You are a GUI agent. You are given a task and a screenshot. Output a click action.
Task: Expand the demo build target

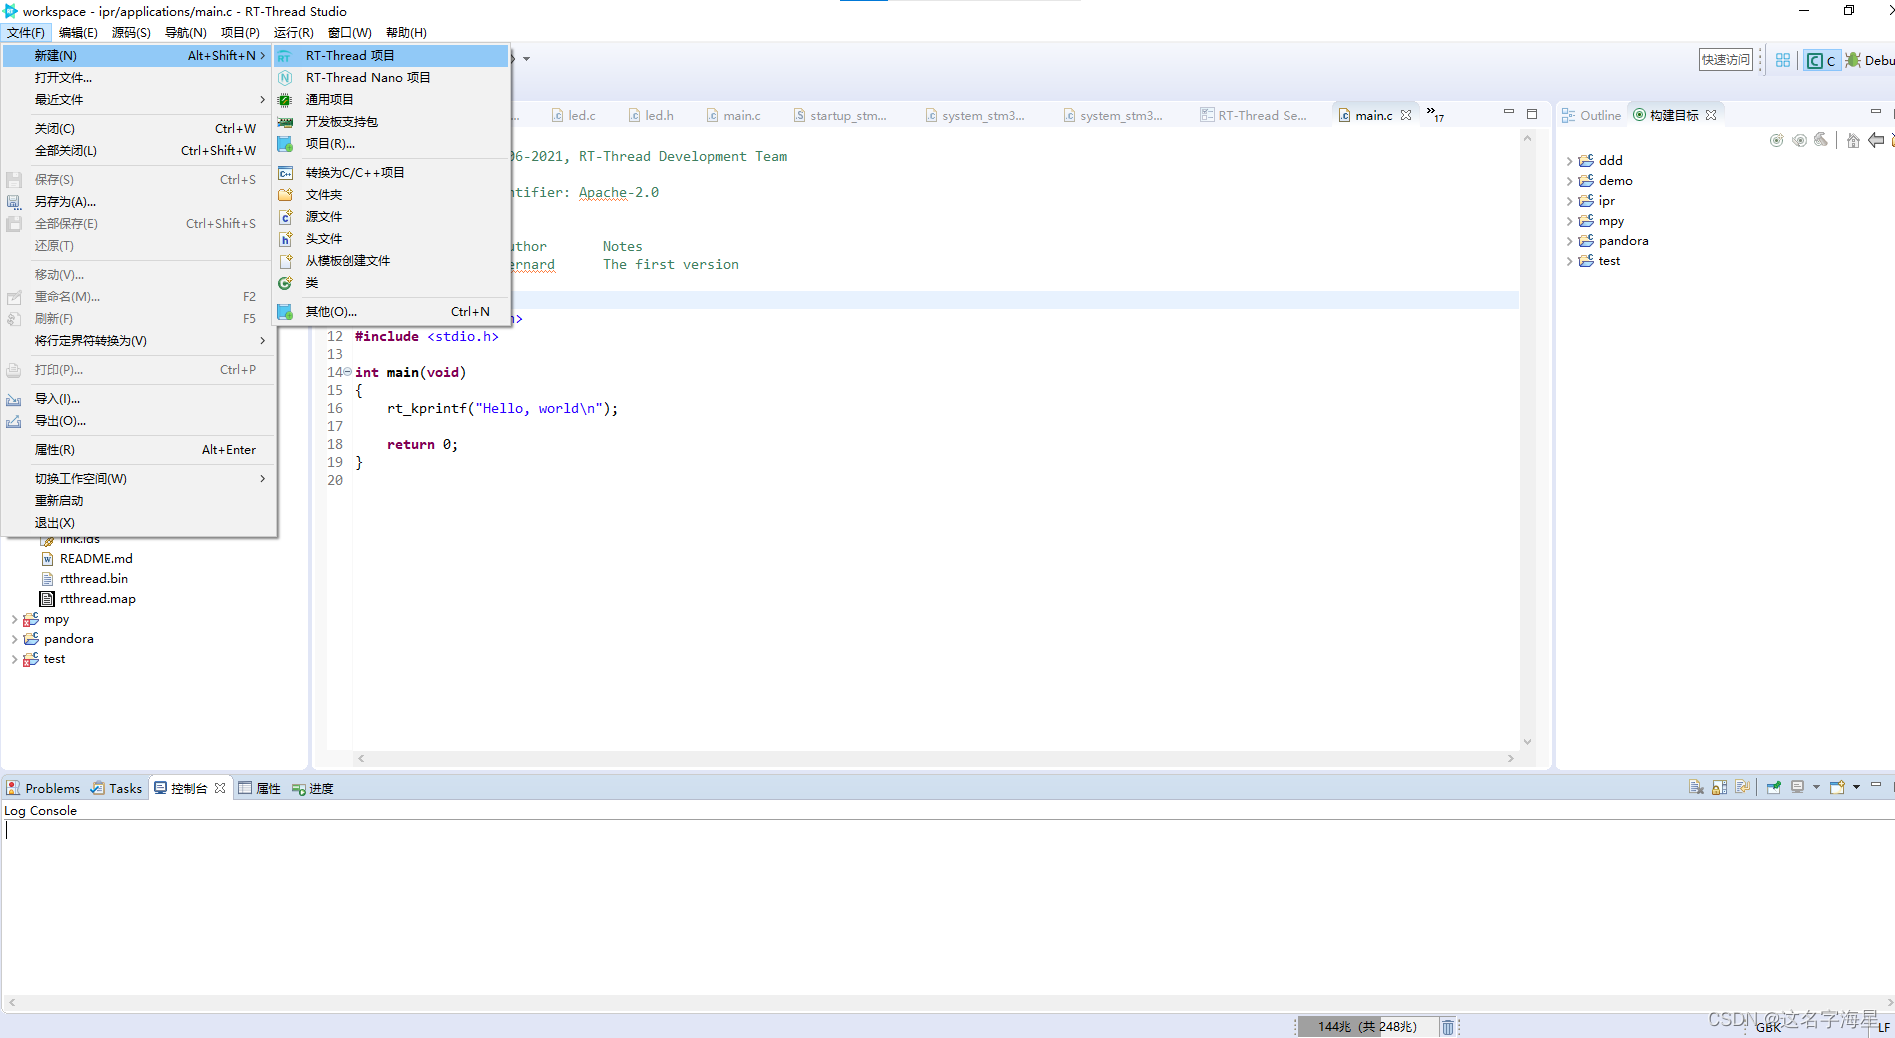(x=1569, y=181)
